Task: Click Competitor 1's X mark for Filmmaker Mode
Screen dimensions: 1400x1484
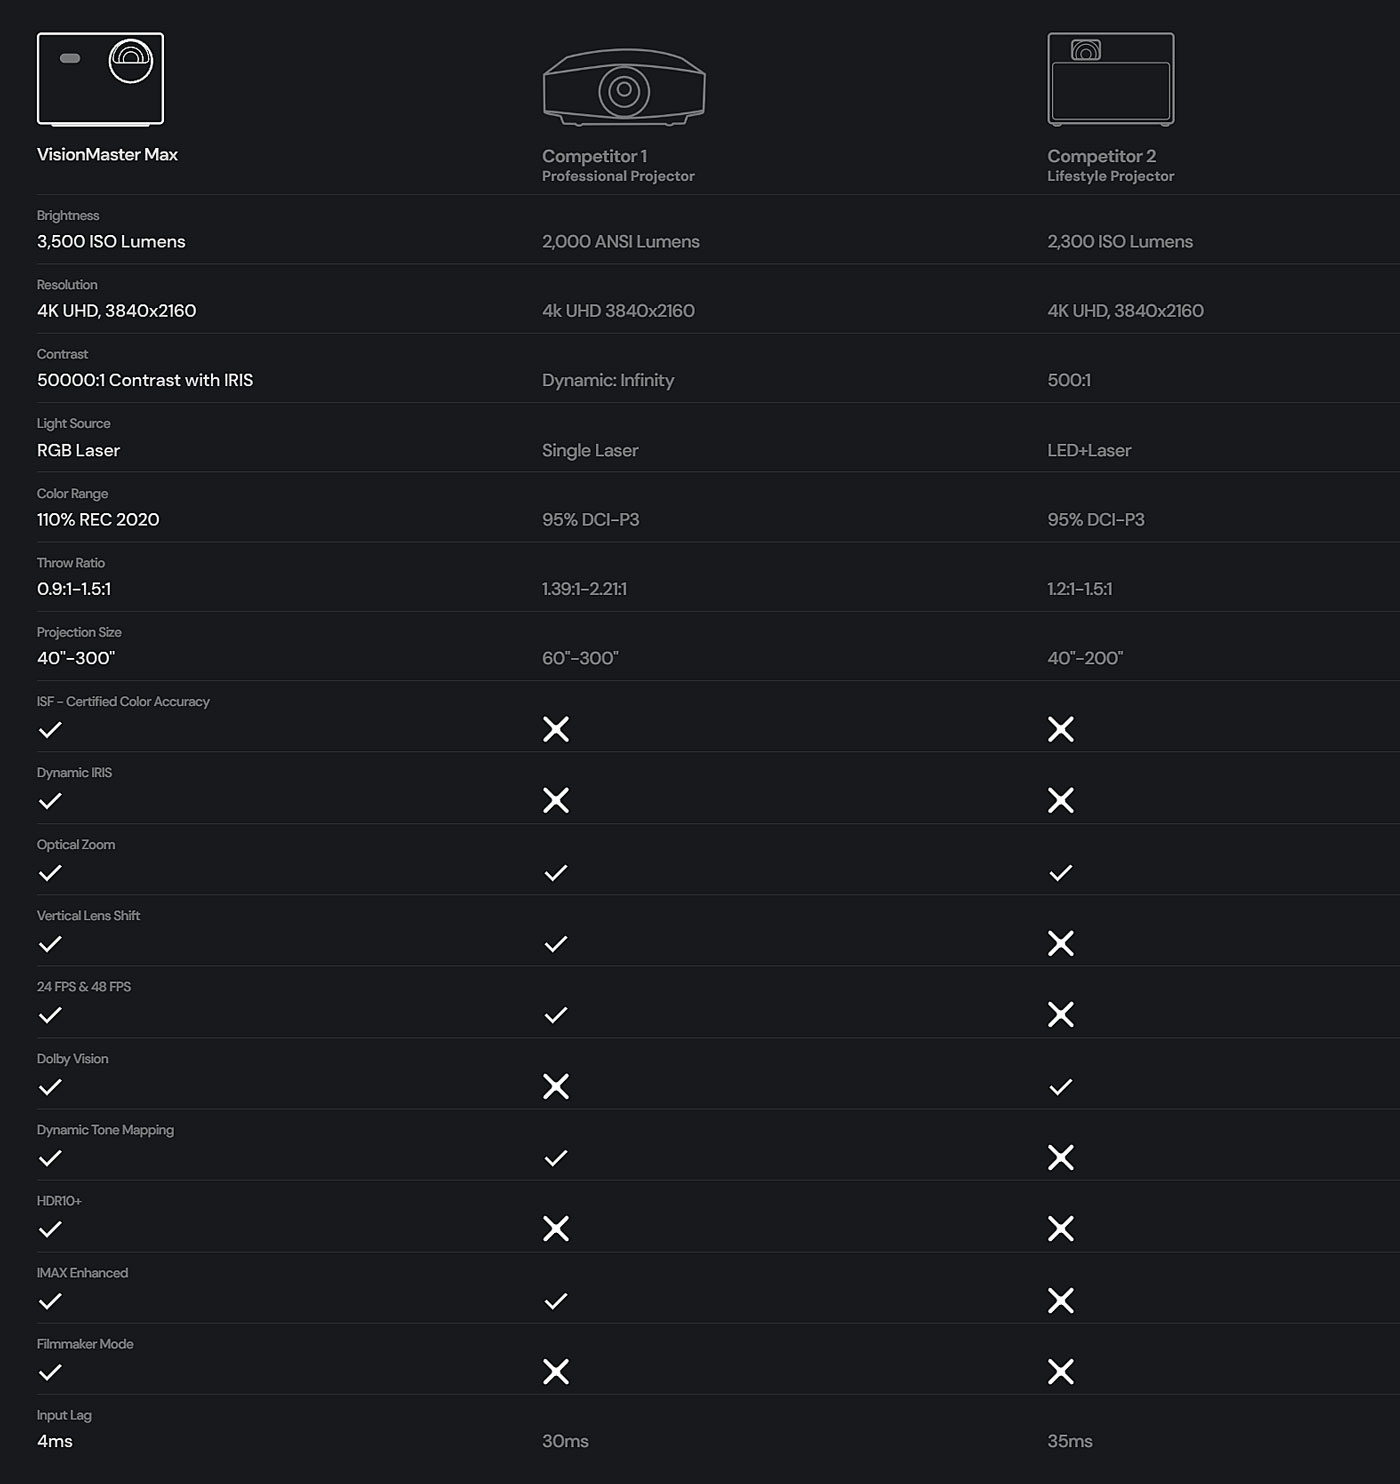Action: (x=556, y=1371)
